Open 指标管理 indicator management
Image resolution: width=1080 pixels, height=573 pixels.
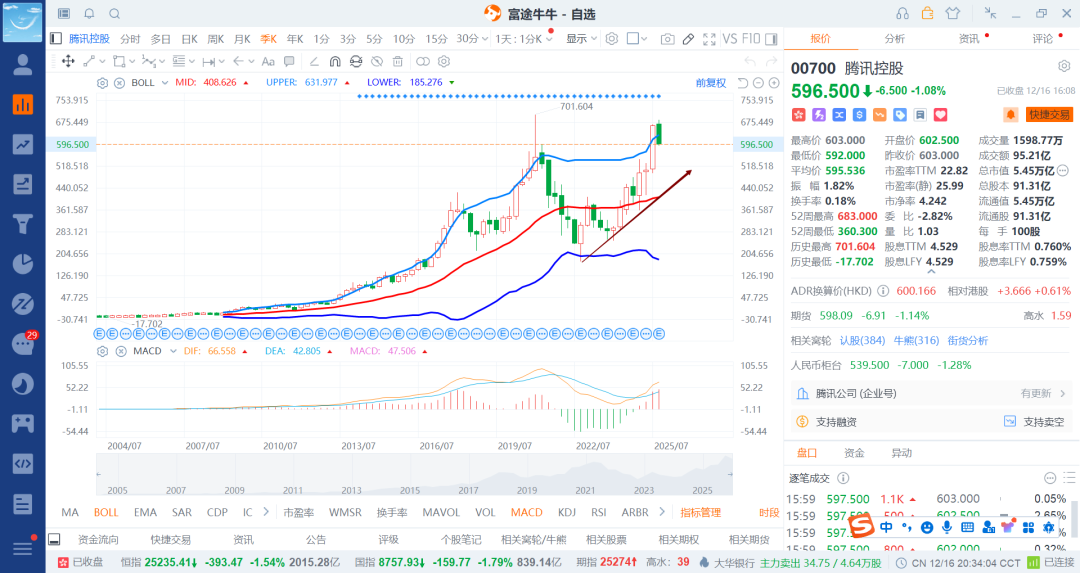[700, 512]
